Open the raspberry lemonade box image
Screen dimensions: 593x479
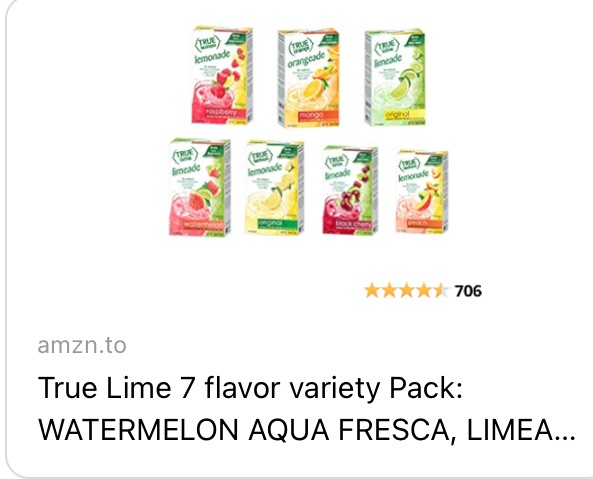tap(222, 75)
